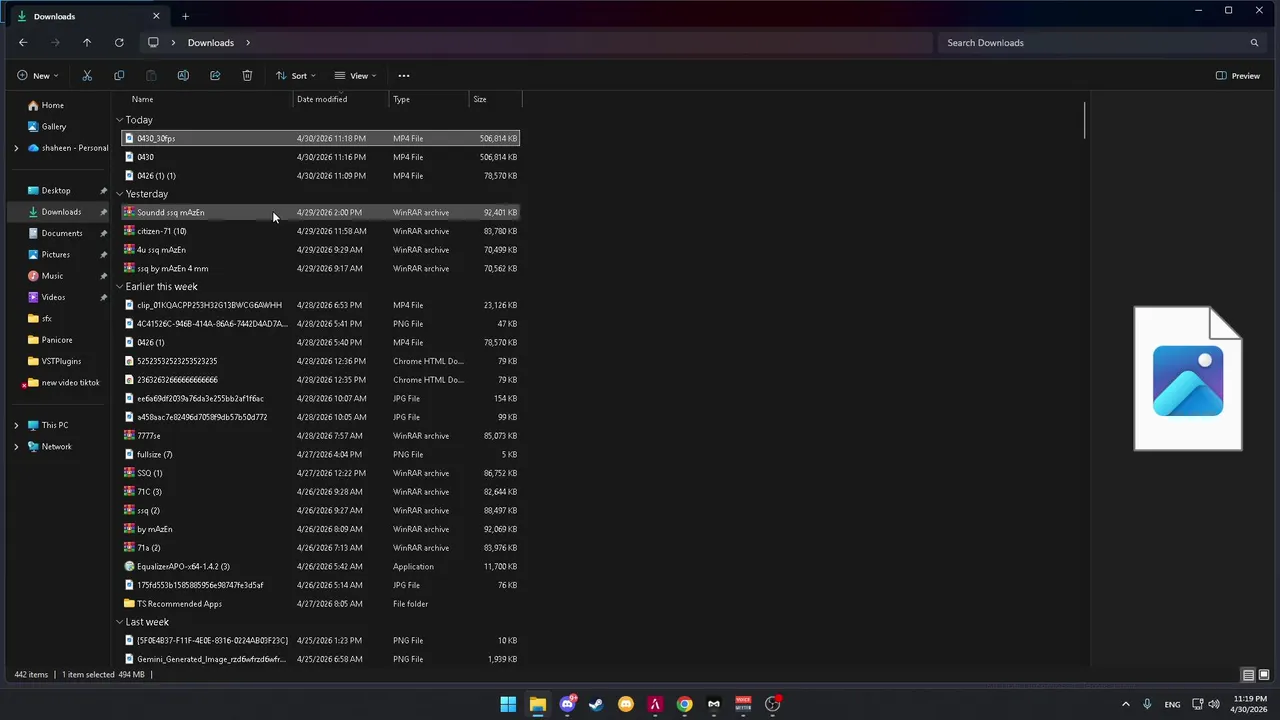Click the search magnifier icon
Image resolution: width=1280 pixels, height=720 pixels.
pos(1254,43)
